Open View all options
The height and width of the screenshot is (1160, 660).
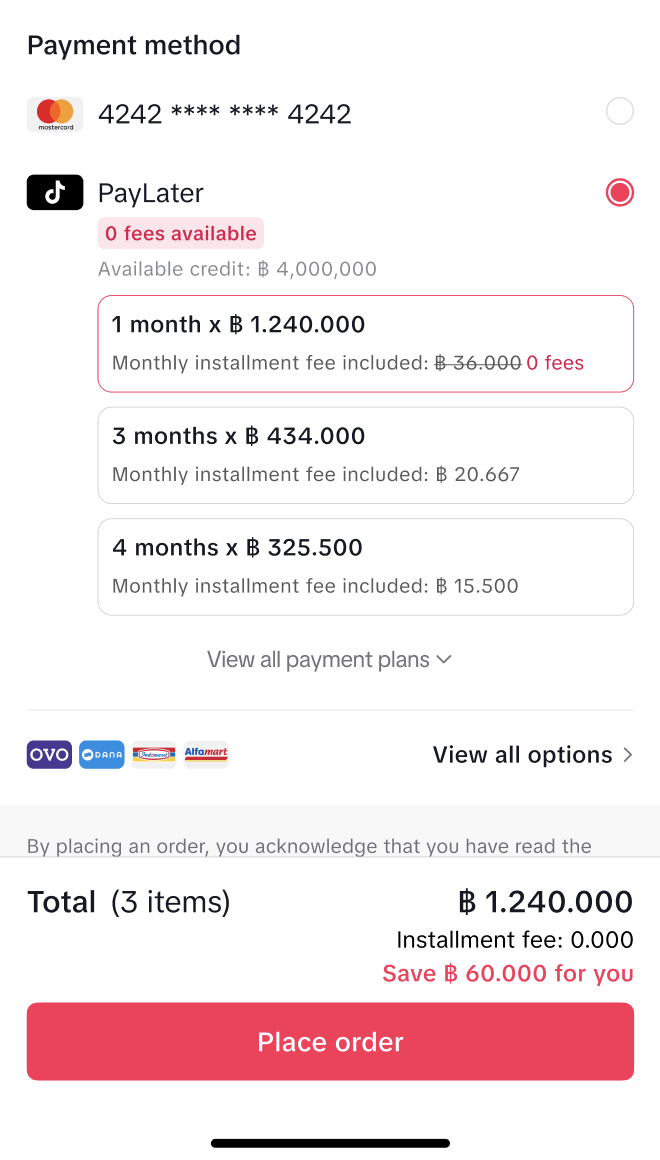pyautogui.click(x=522, y=755)
